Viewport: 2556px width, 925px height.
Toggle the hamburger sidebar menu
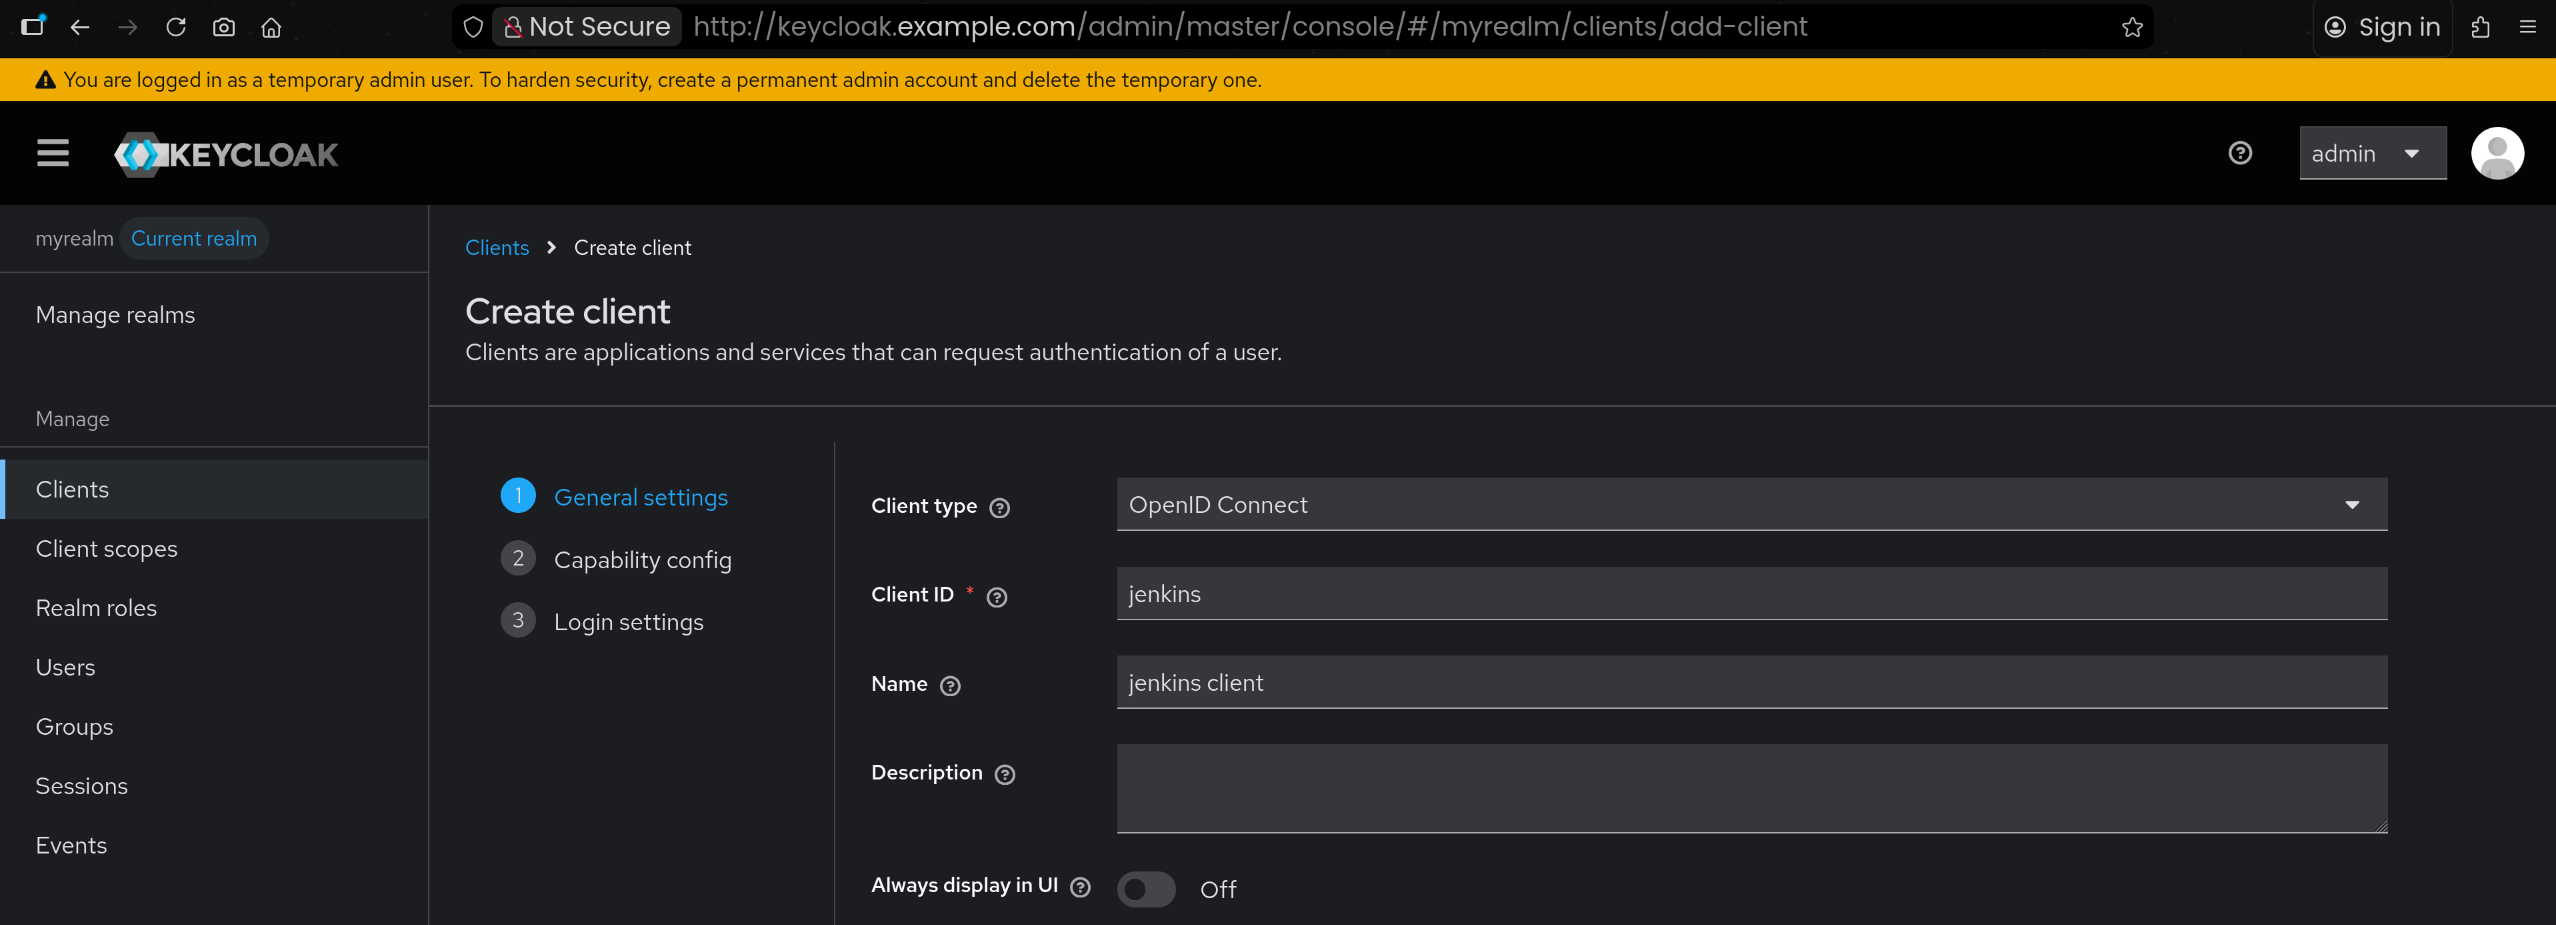(53, 153)
